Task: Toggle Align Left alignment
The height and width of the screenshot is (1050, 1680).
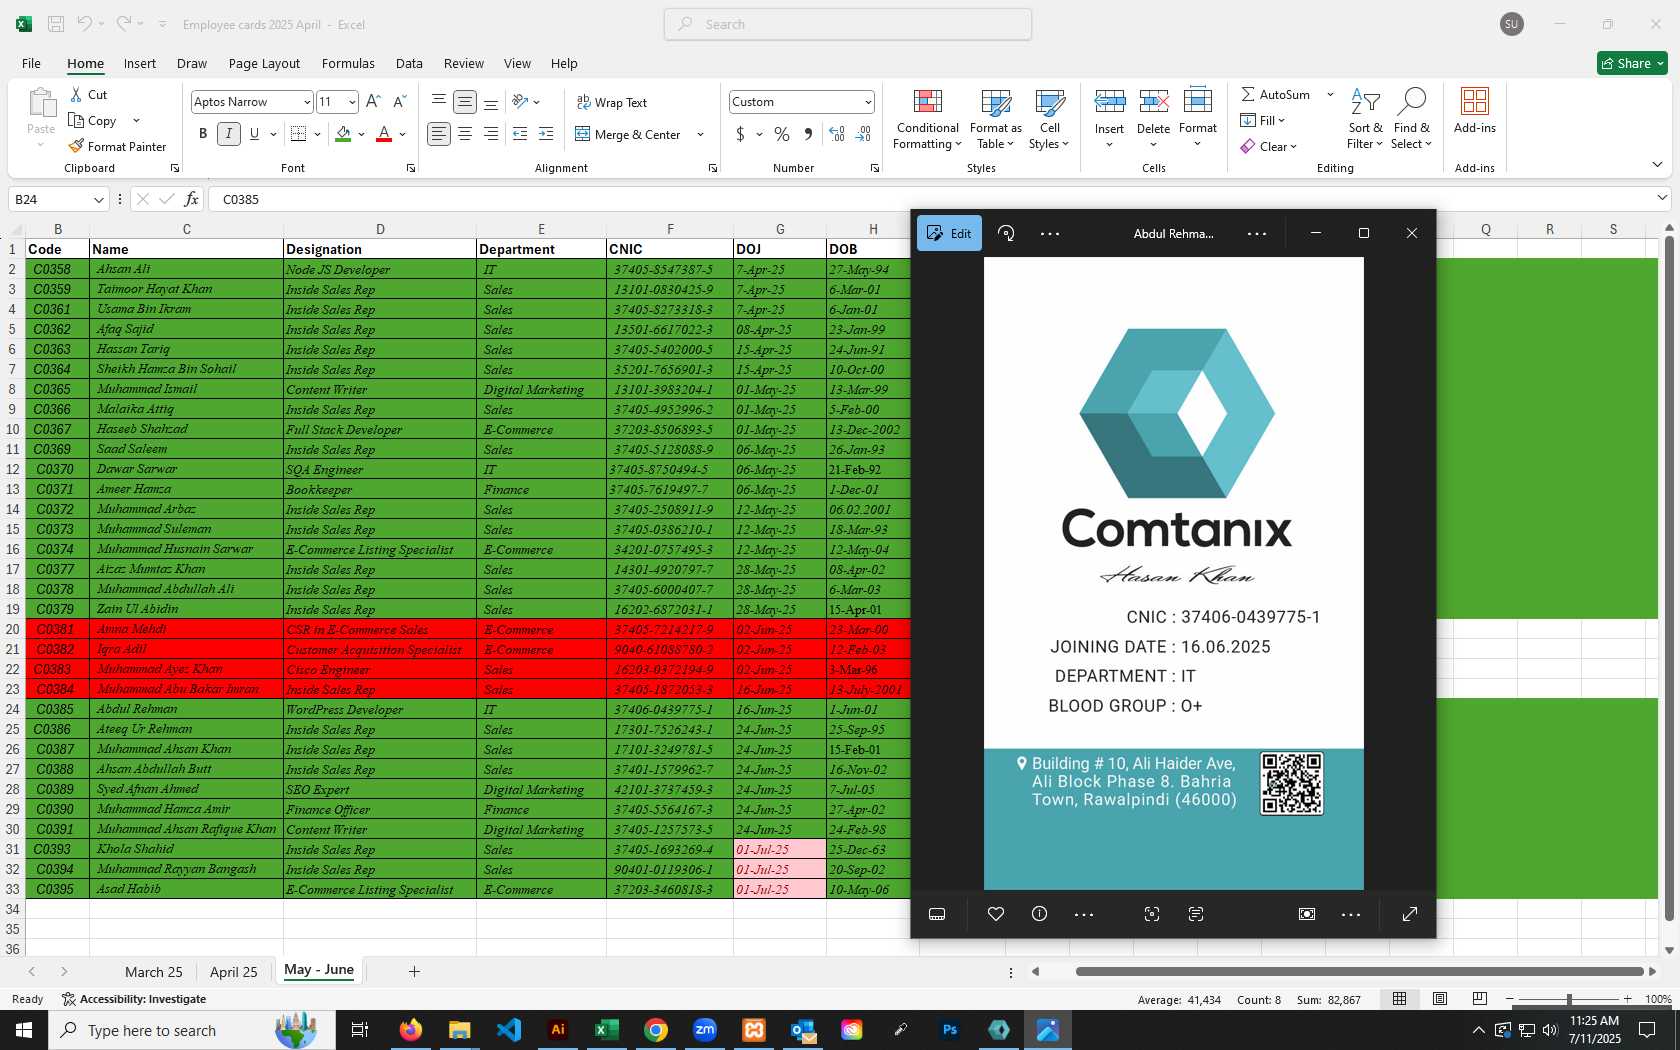Action: click(438, 134)
